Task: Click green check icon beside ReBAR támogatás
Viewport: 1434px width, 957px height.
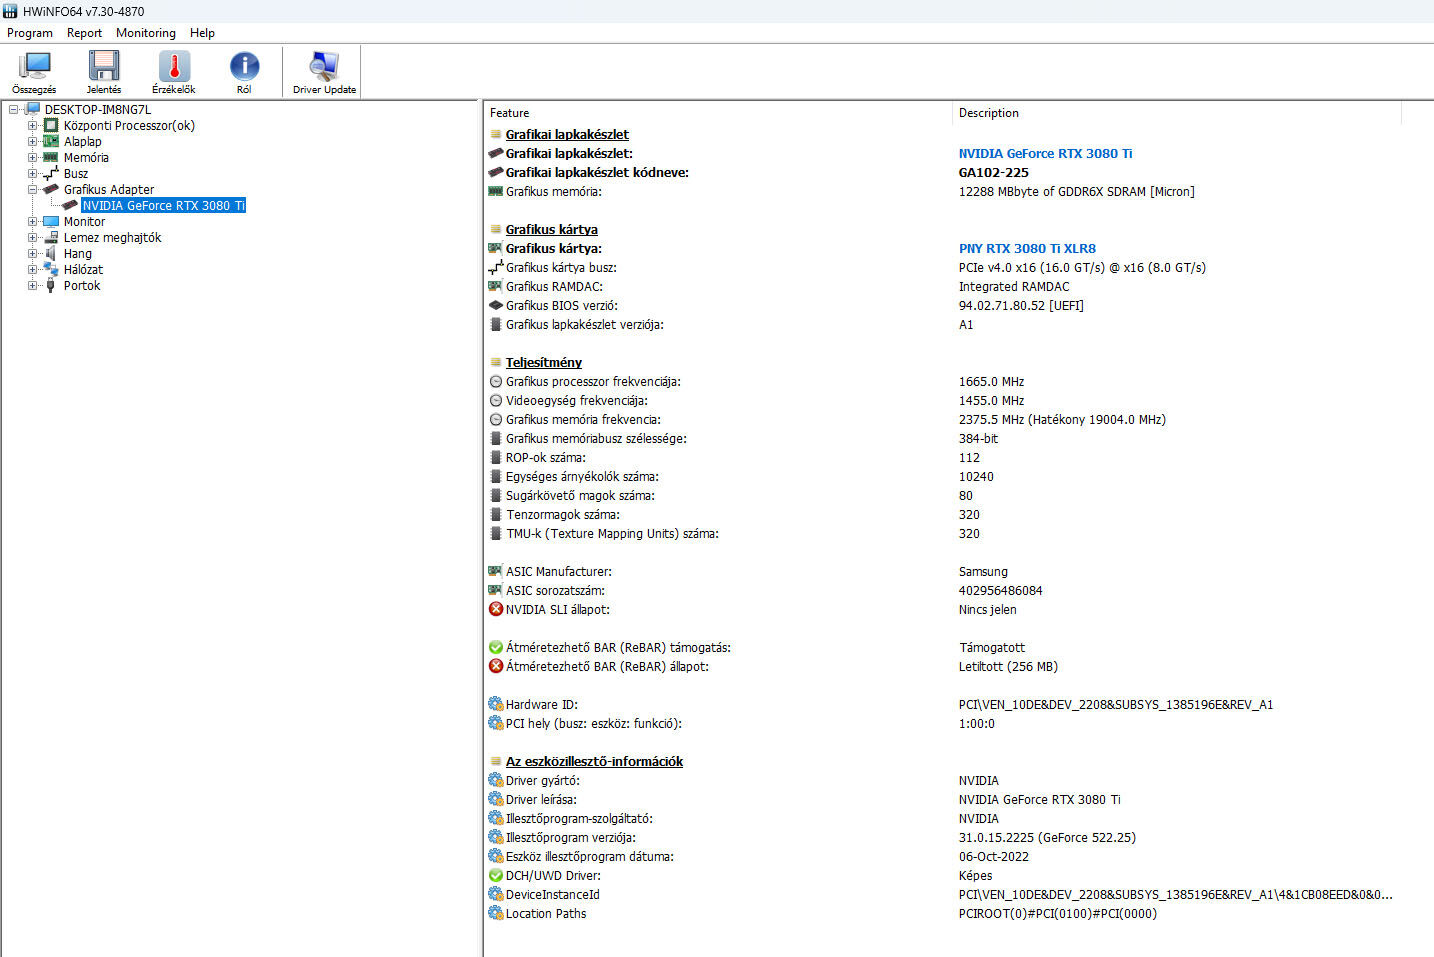Action: 495,647
